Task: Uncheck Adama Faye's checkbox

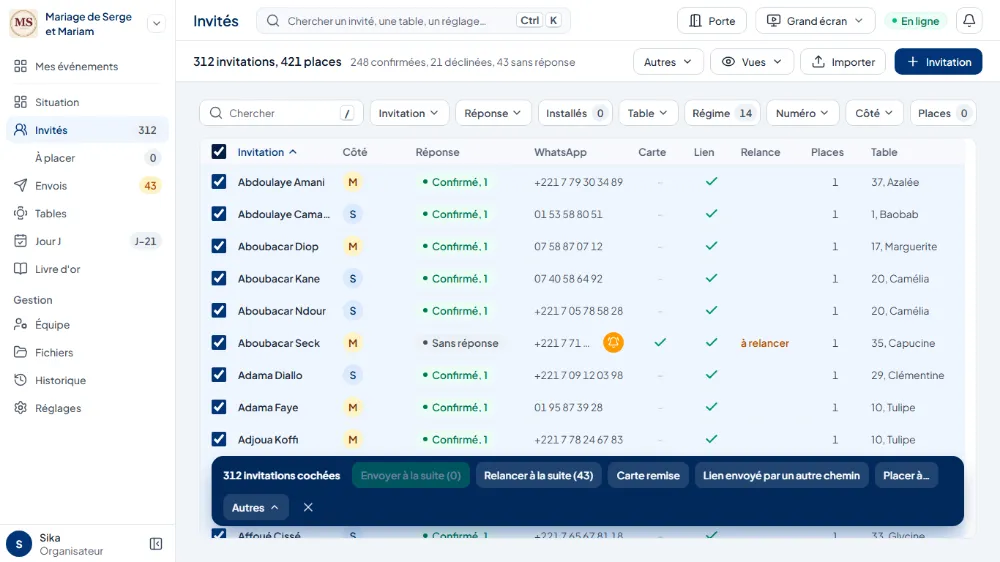Action: click(x=219, y=407)
